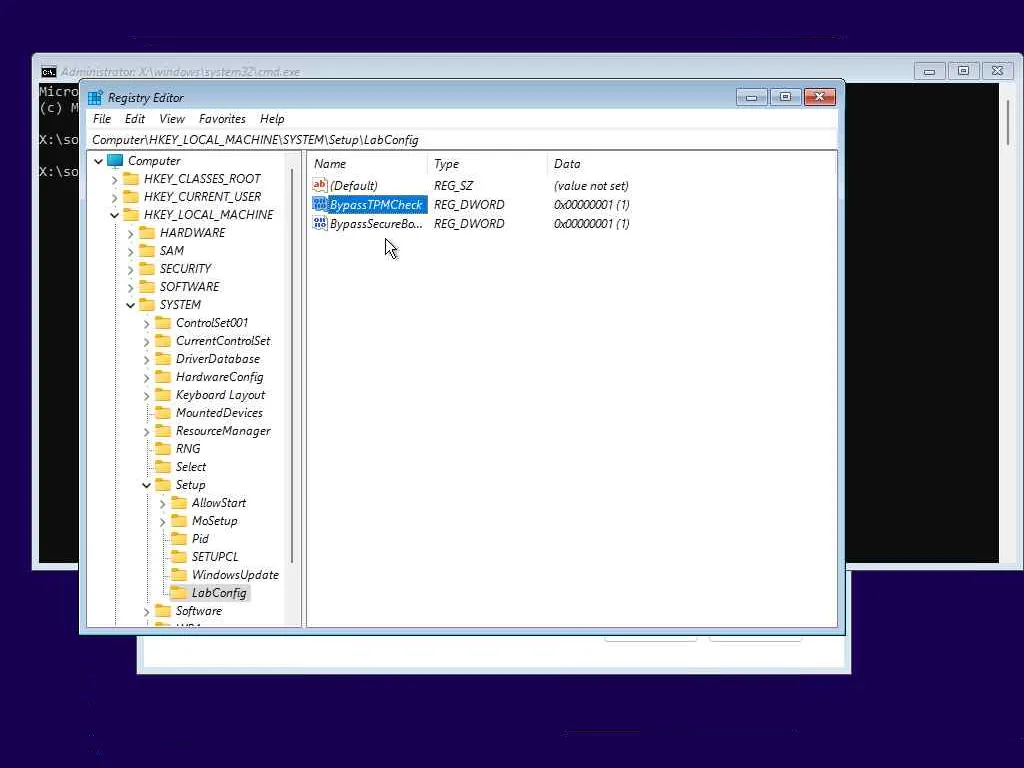
Task: Collapse the Computer root node
Action: (99, 161)
